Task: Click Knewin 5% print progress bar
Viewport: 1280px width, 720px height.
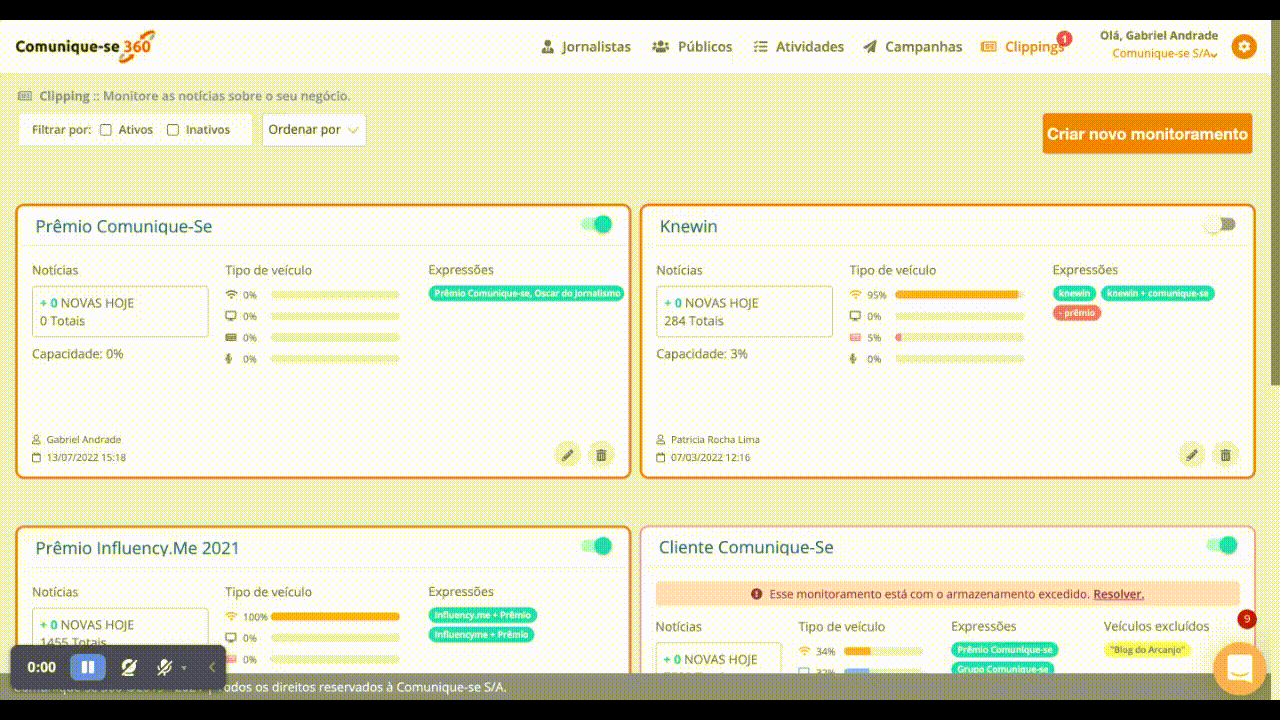Action: pos(959,338)
